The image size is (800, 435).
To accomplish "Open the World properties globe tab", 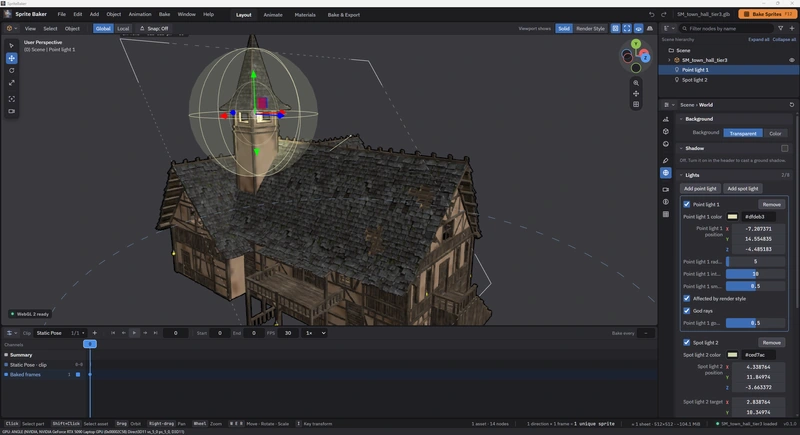I will 666,173.
